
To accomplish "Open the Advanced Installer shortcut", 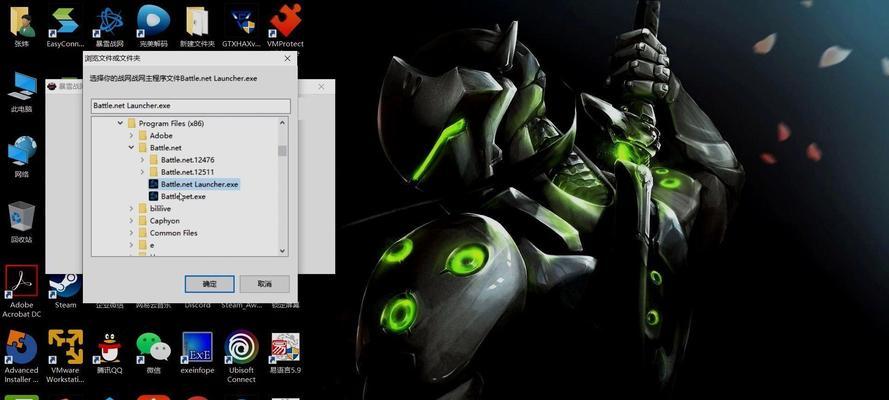I will (x=22, y=356).
